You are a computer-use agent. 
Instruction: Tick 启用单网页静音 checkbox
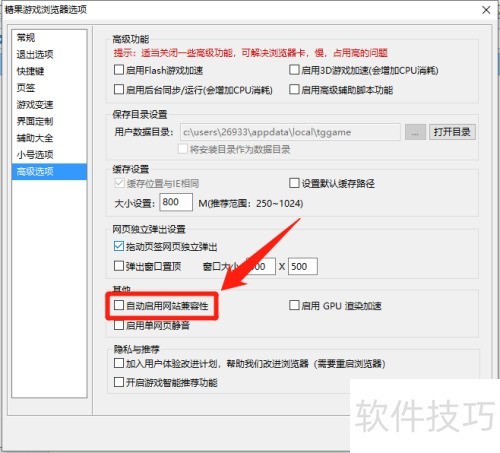(x=119, y=325)
